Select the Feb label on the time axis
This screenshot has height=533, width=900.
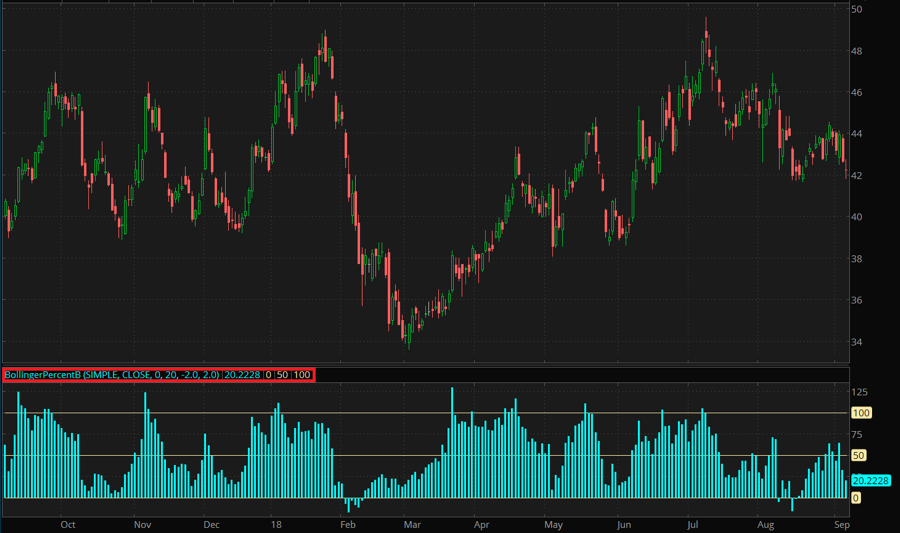click(347, 523)
